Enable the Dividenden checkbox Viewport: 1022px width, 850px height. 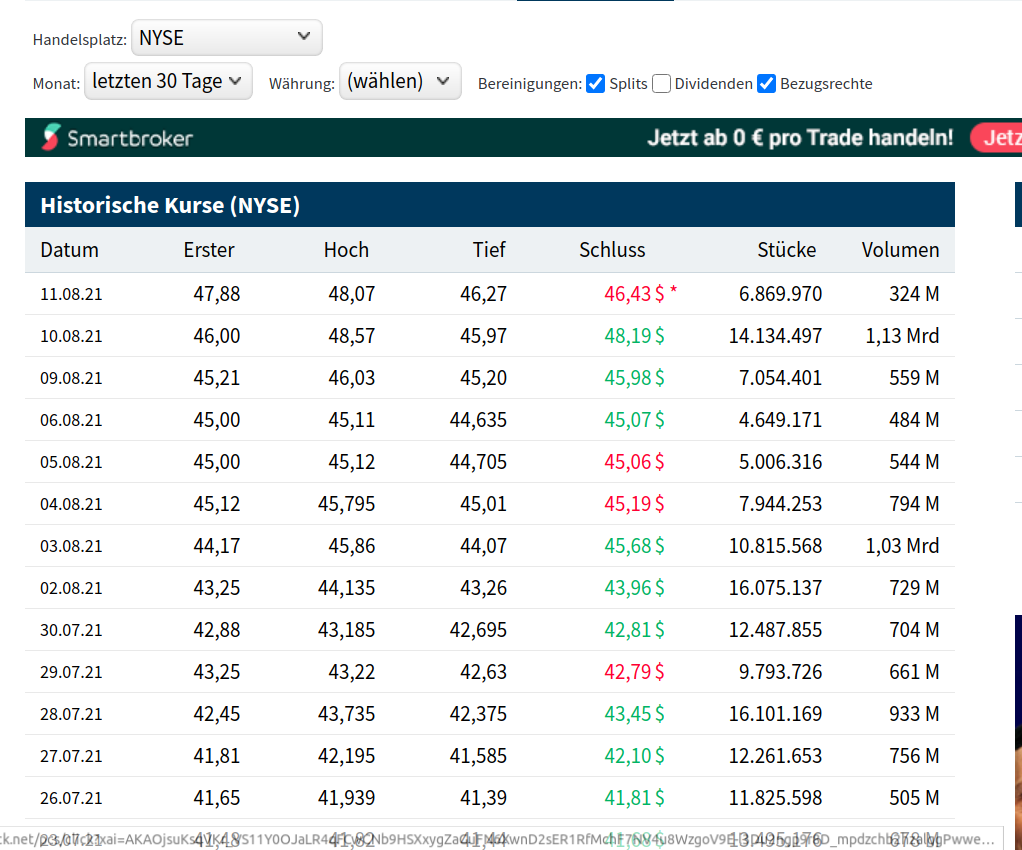tap(661, 84)
